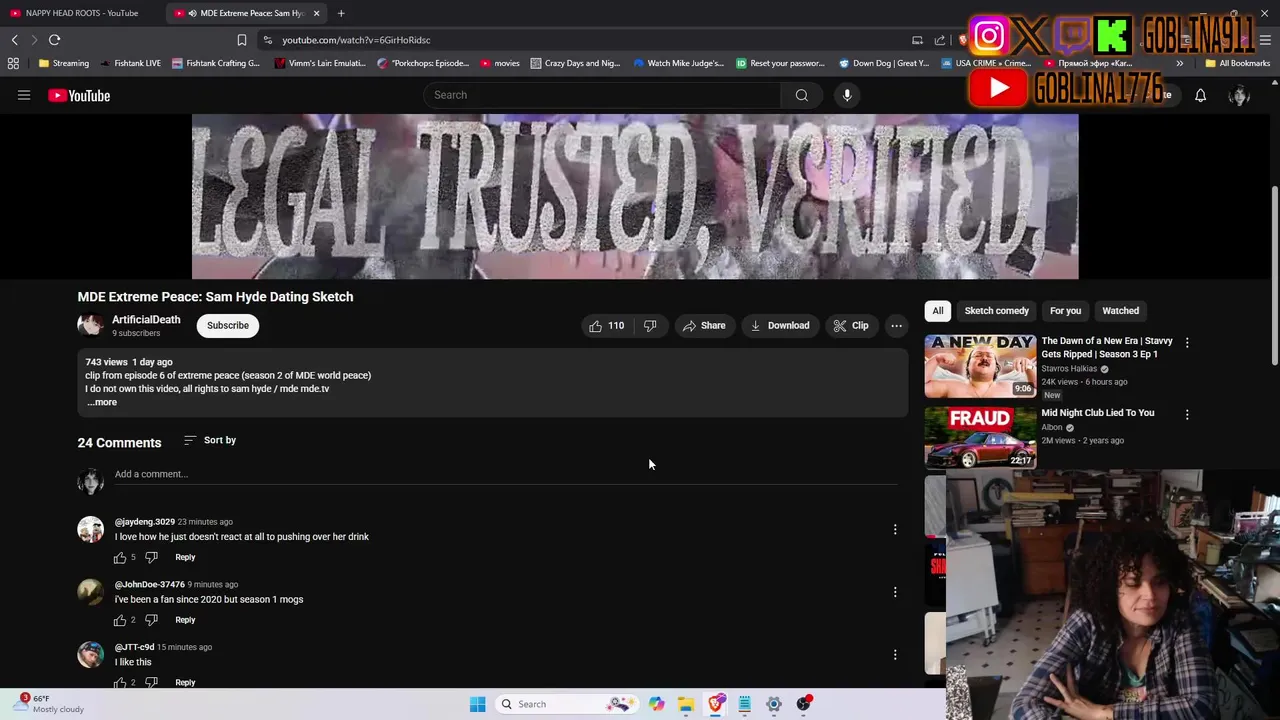The image size is (1280, 720).
Task: Open OBS Studio from the taskbar
Action: click(x=803, y=704)
